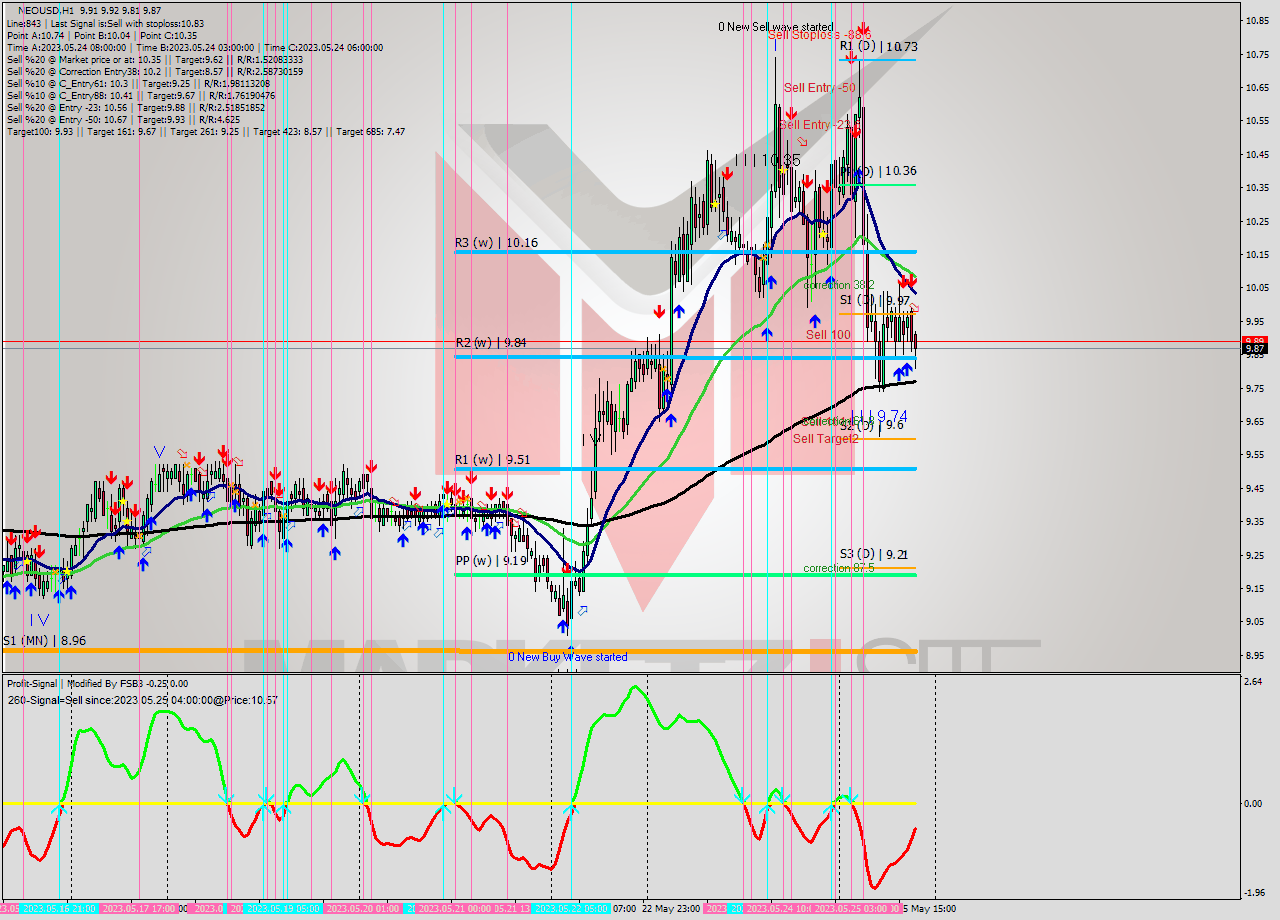
Task: Click the blue 'V' wave label
Action: (x=159, y=452)
